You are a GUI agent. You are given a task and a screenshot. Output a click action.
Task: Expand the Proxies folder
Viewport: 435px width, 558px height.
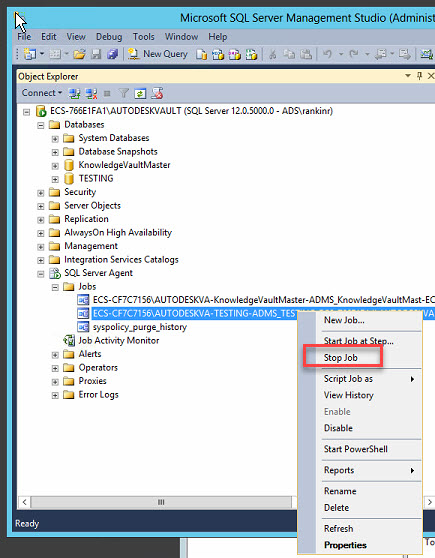55,382
